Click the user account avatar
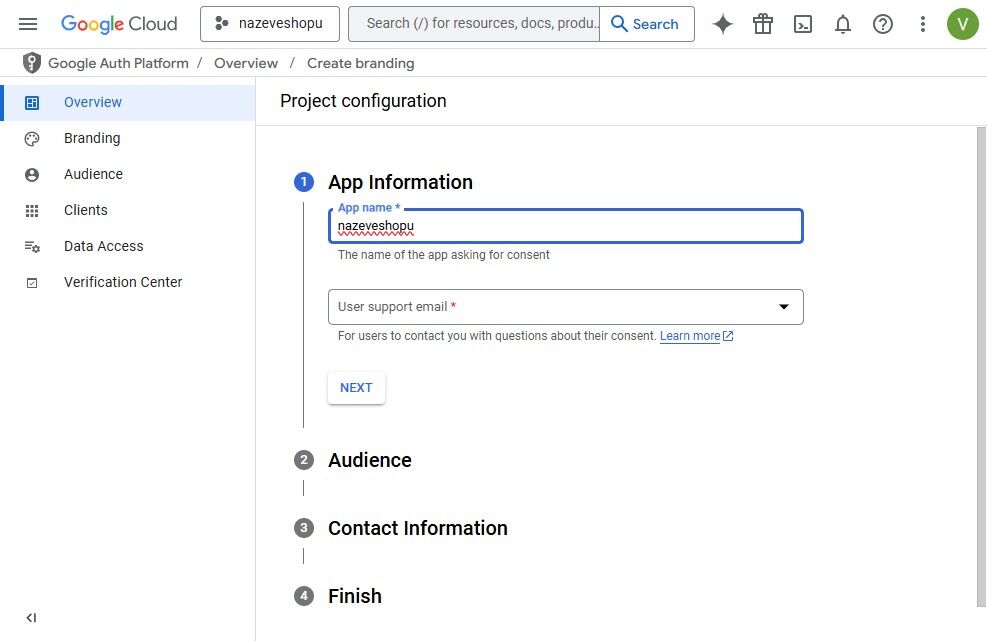The width and height of the screenshot is (987, 641). [962, 24]
